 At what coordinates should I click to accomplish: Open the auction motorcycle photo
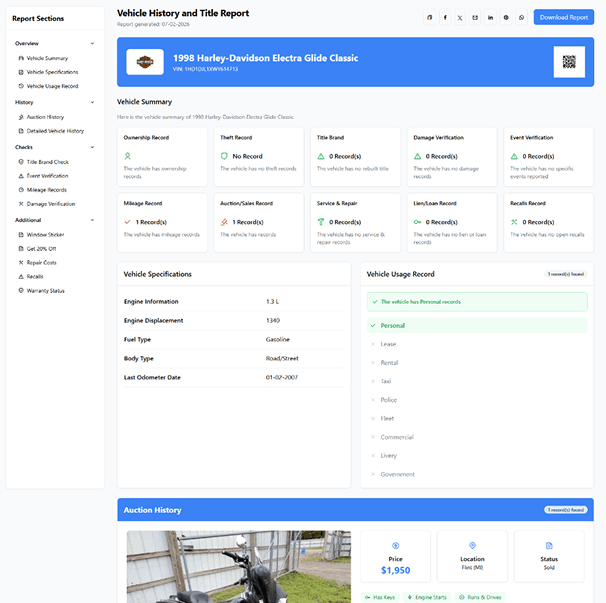[x=239, y=566]
